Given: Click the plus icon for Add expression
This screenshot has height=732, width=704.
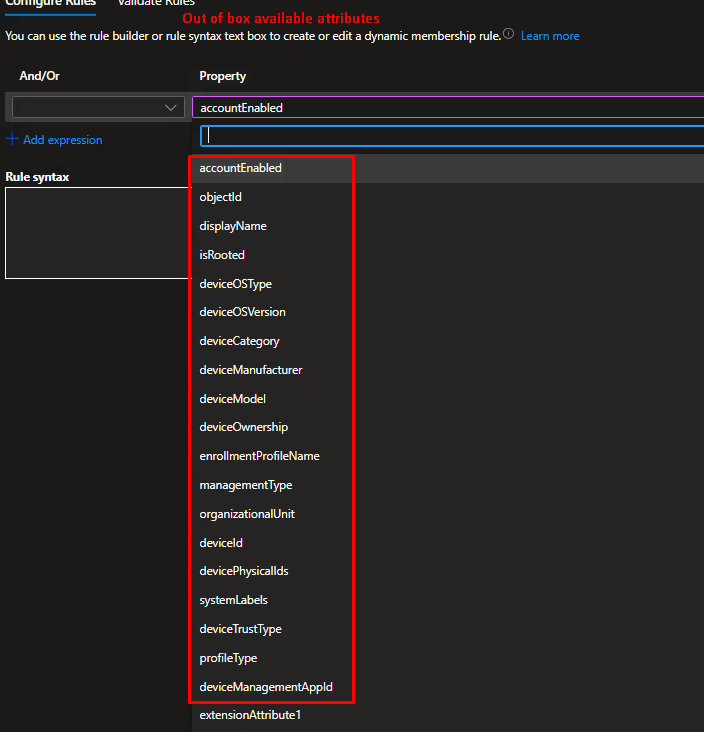Looking at the screenshot, I should [x=12, y=140].
